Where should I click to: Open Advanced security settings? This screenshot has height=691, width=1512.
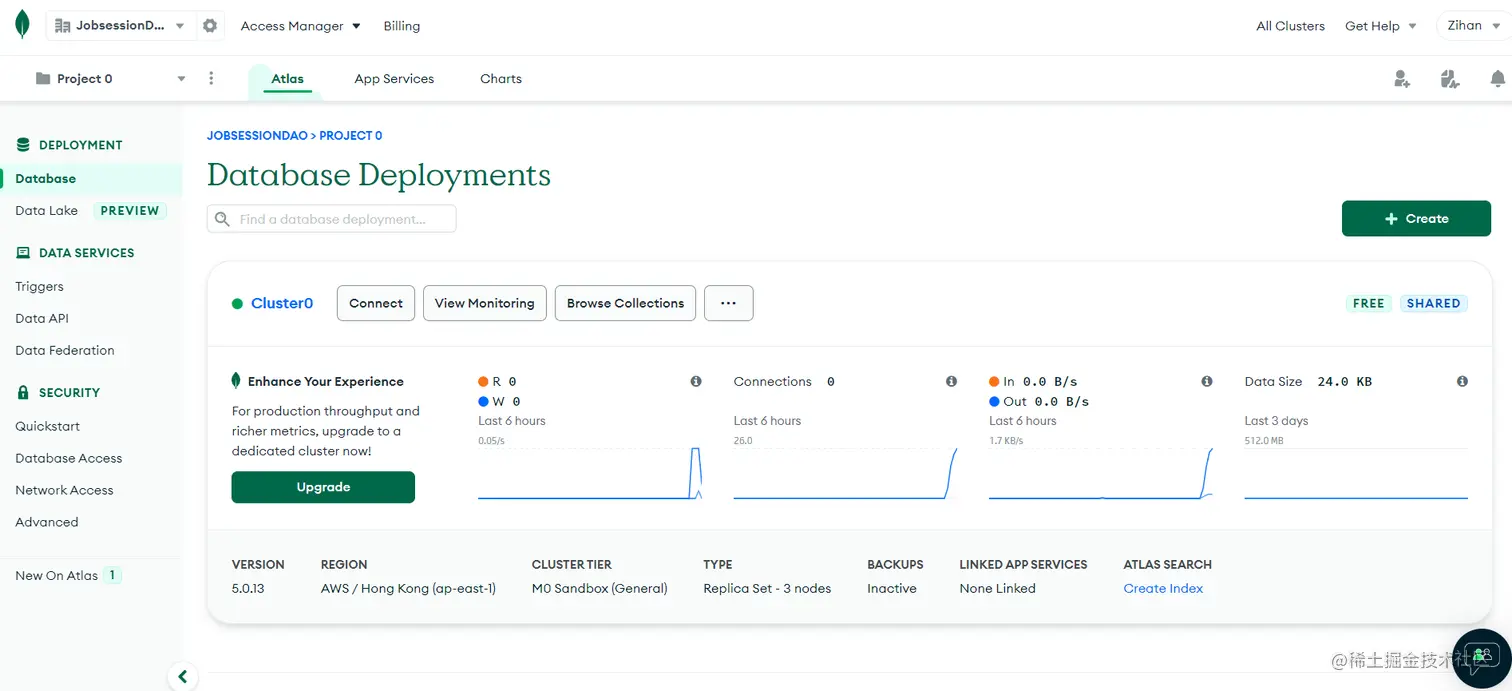46,523
